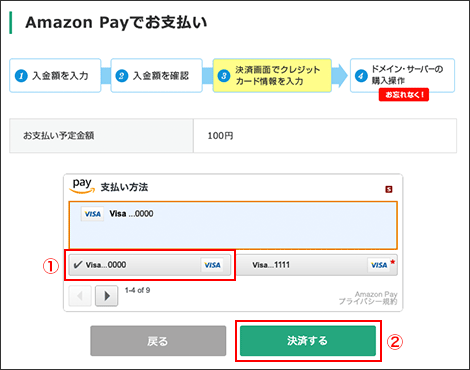Open the Amazon Pay プライバシー規約 link
Image resolution: width=470 pixels, height=370 pixels.
click(x=368, y=298)
